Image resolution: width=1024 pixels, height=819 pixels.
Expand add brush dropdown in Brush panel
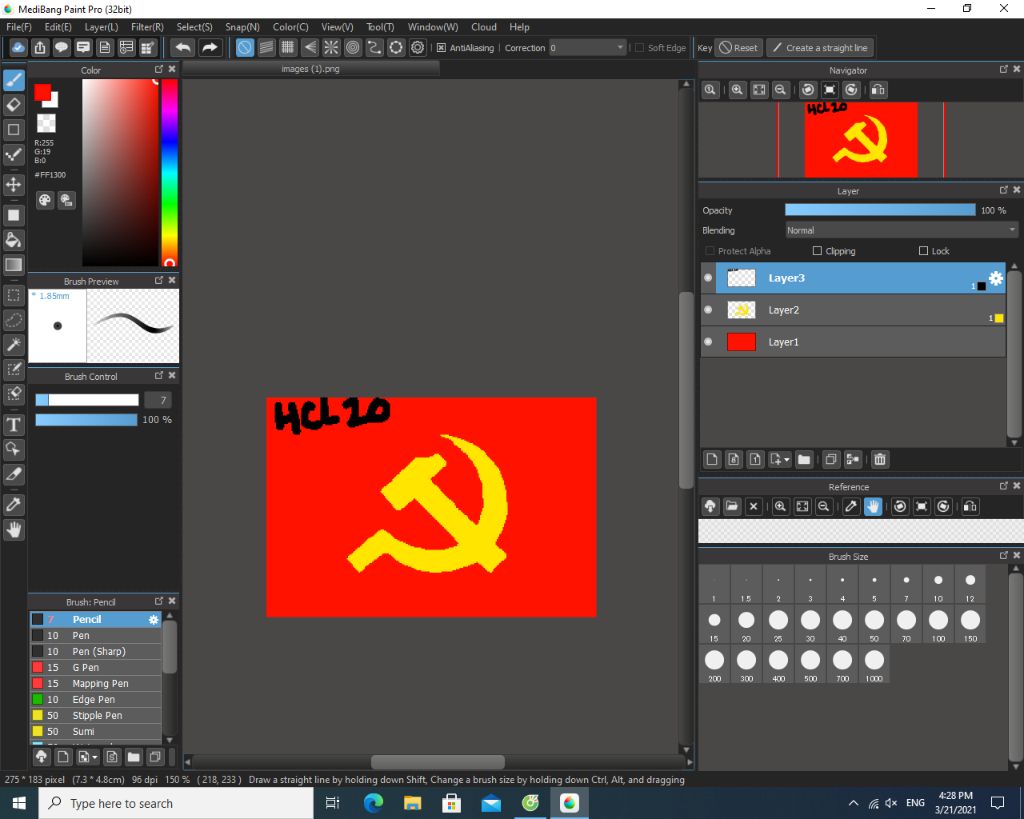95,757
